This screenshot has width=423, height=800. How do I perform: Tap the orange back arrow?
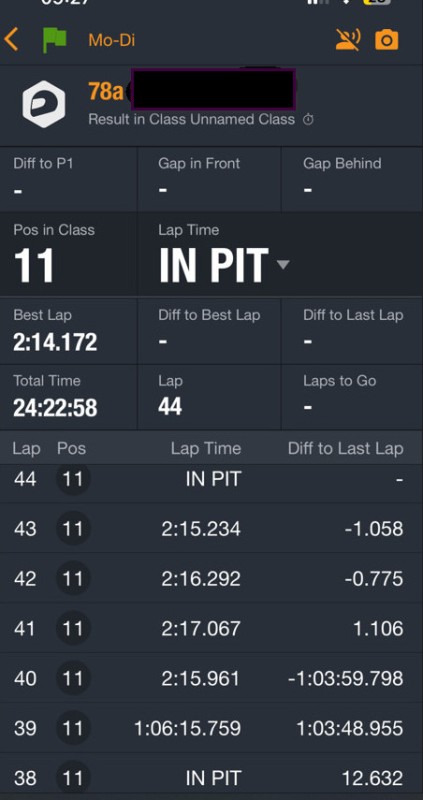(x=11, y=39)
